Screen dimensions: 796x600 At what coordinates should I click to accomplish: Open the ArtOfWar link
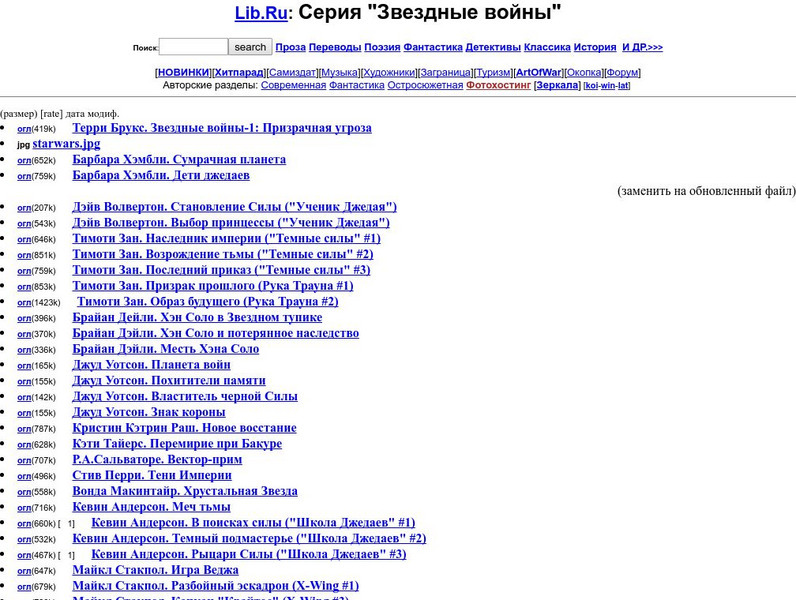click(539, 73)
